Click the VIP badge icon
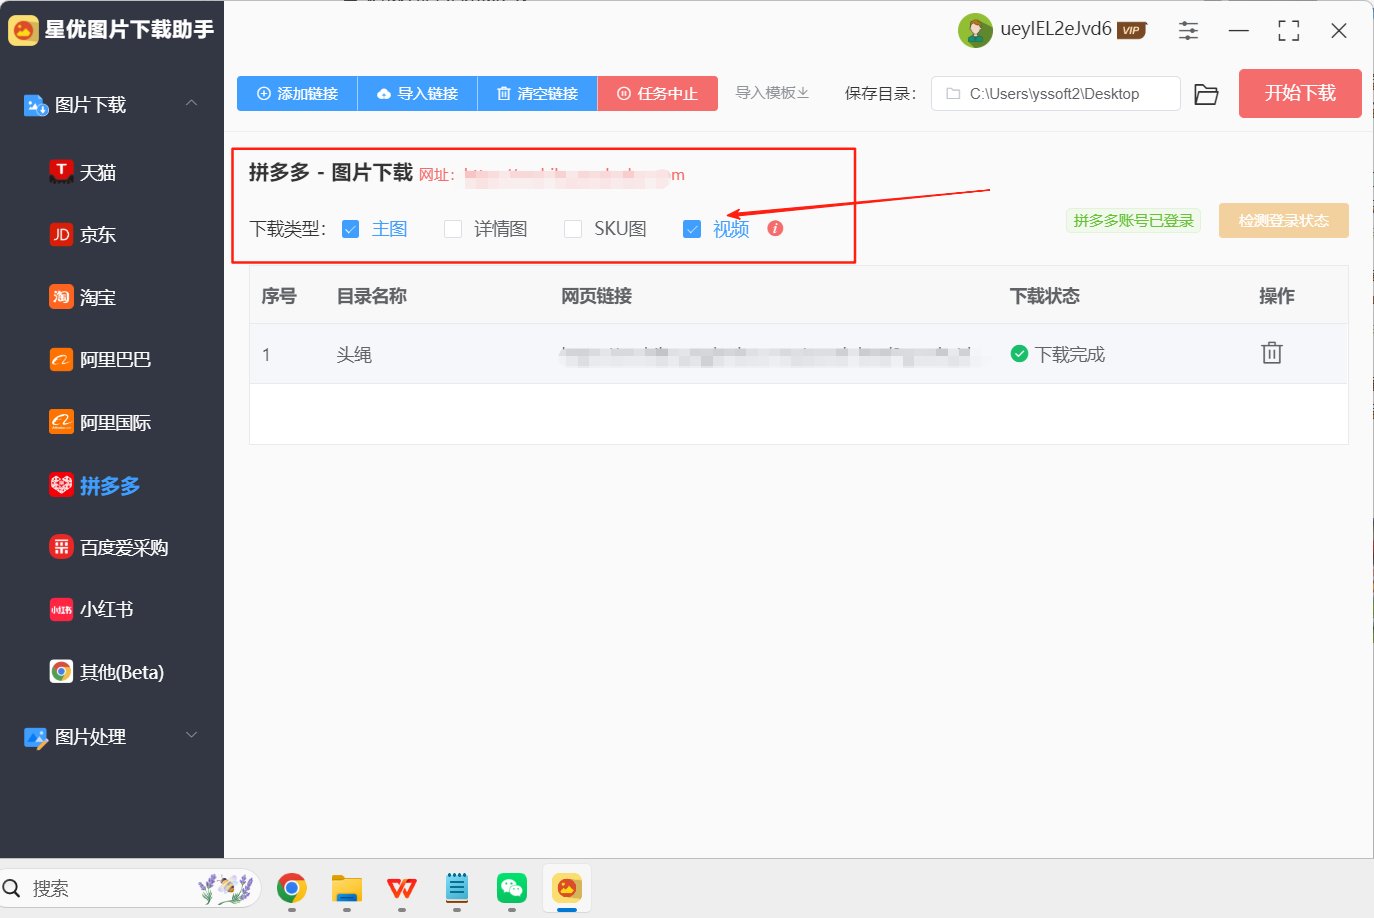This screenshot has width=1374, height=918. 1131,30
